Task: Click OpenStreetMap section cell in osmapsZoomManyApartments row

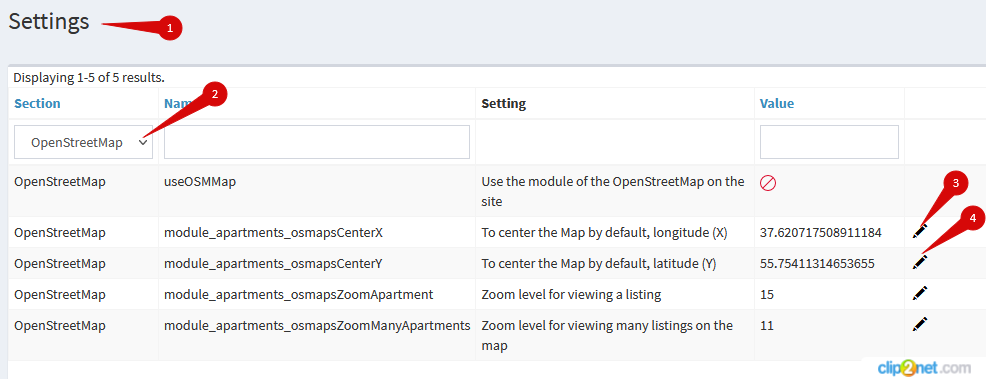Action: (x=60, y=326)
